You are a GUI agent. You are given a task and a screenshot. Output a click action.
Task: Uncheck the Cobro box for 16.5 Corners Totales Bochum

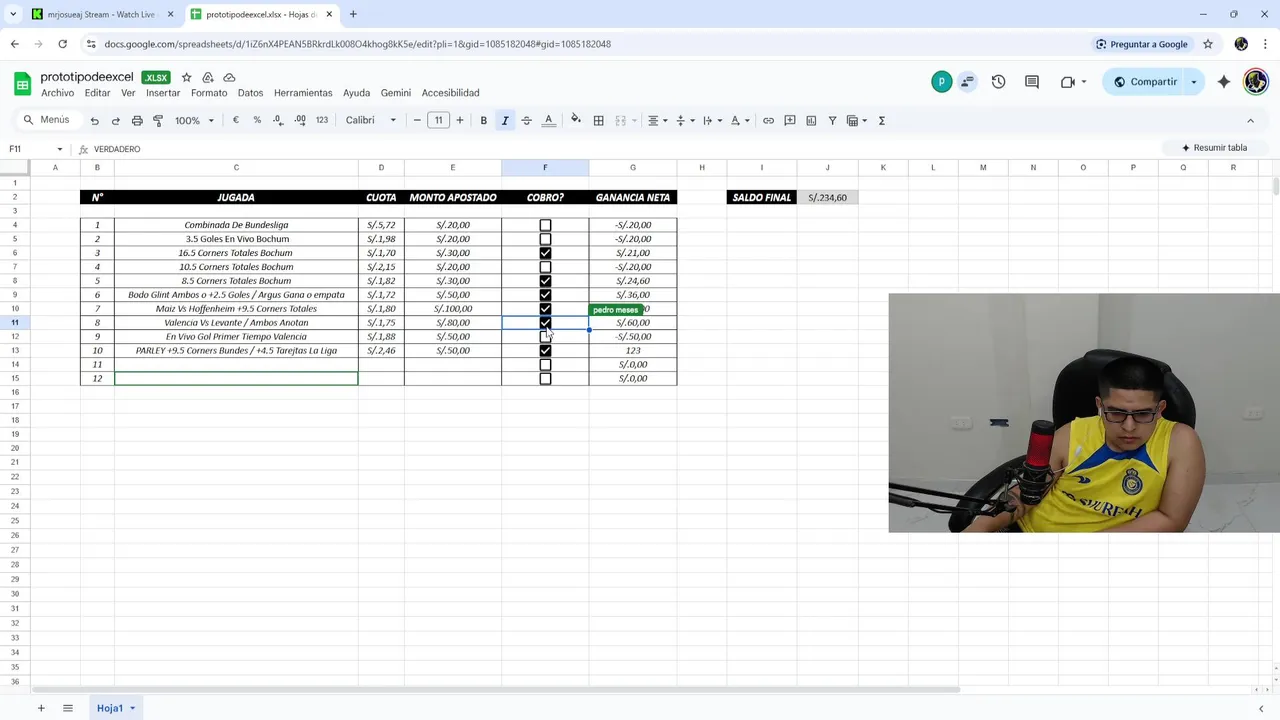click(545, 253)
